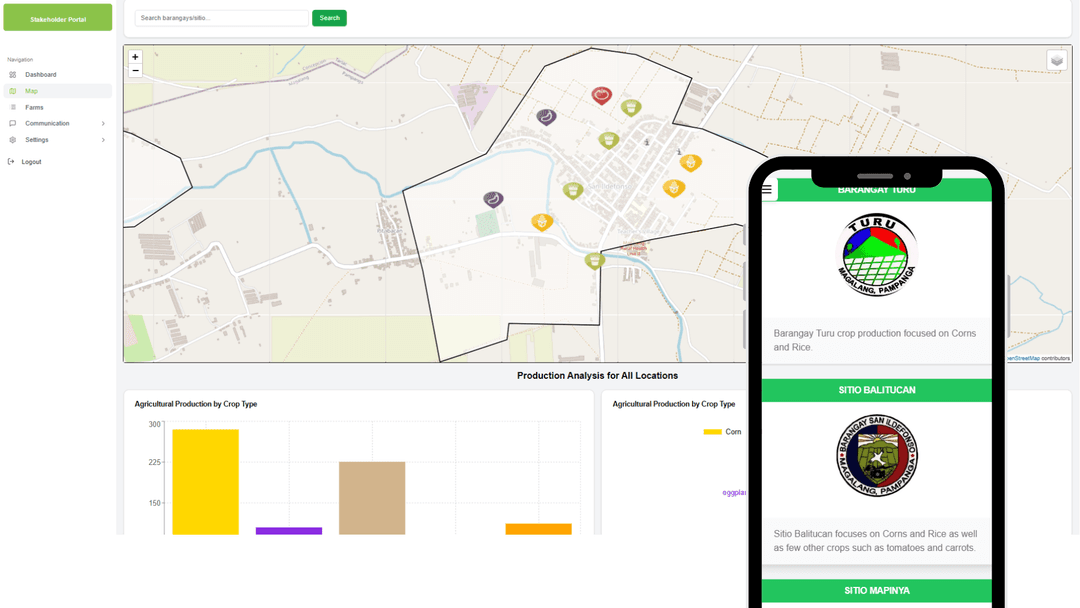The image size is (1080, 608).
Task: Select the green marker on the southern boundary
Action: coord(594,261)
